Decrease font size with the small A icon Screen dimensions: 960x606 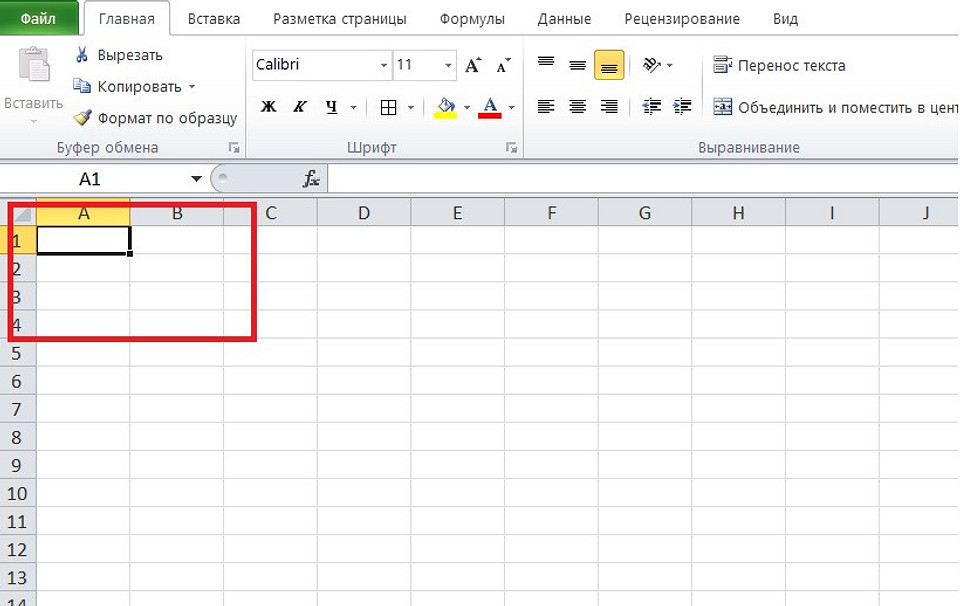click(501, 66)
